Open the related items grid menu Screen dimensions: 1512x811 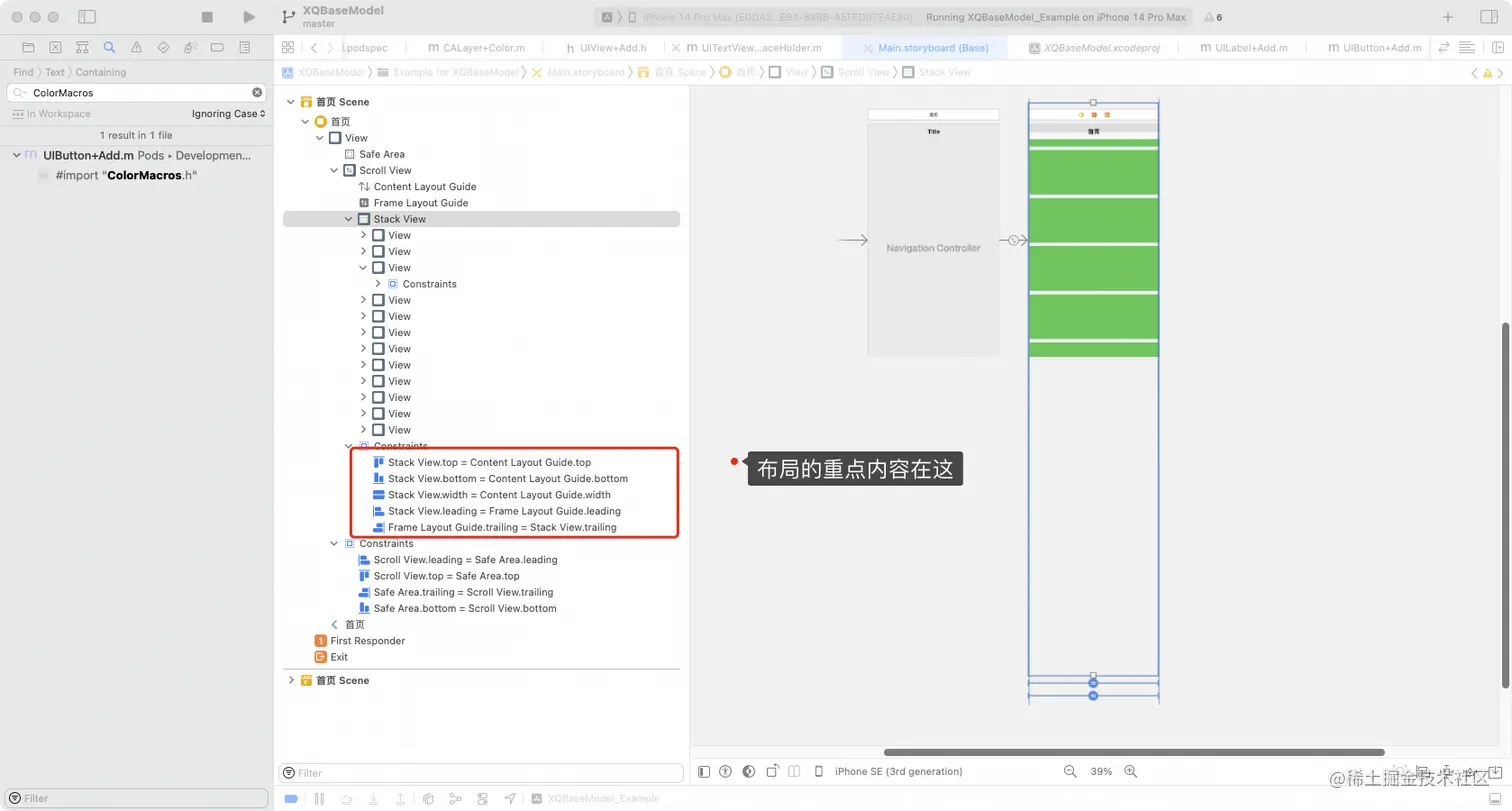[x=288, y=47]
